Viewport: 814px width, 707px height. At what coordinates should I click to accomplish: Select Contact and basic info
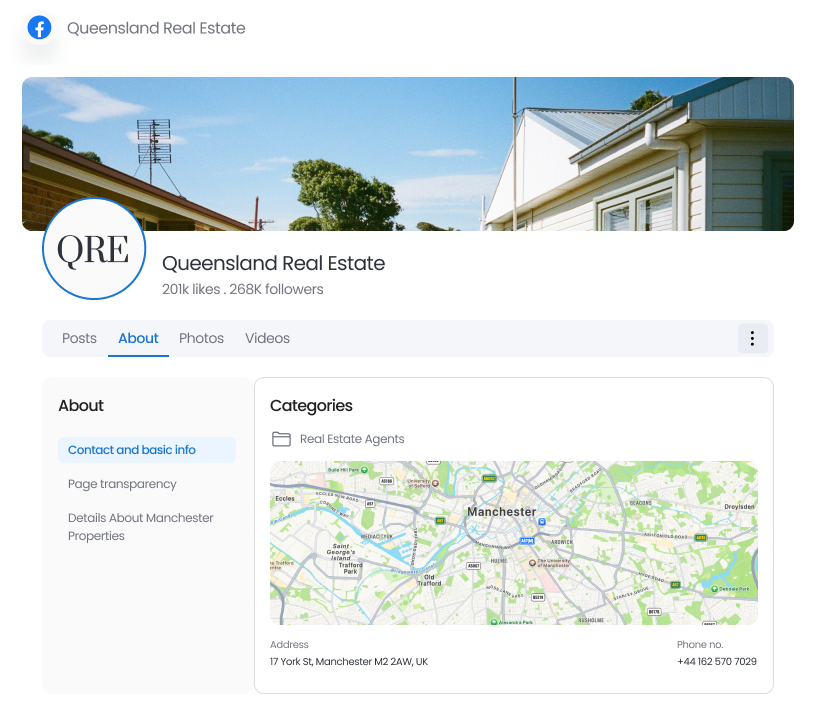[x=147, y=450]
